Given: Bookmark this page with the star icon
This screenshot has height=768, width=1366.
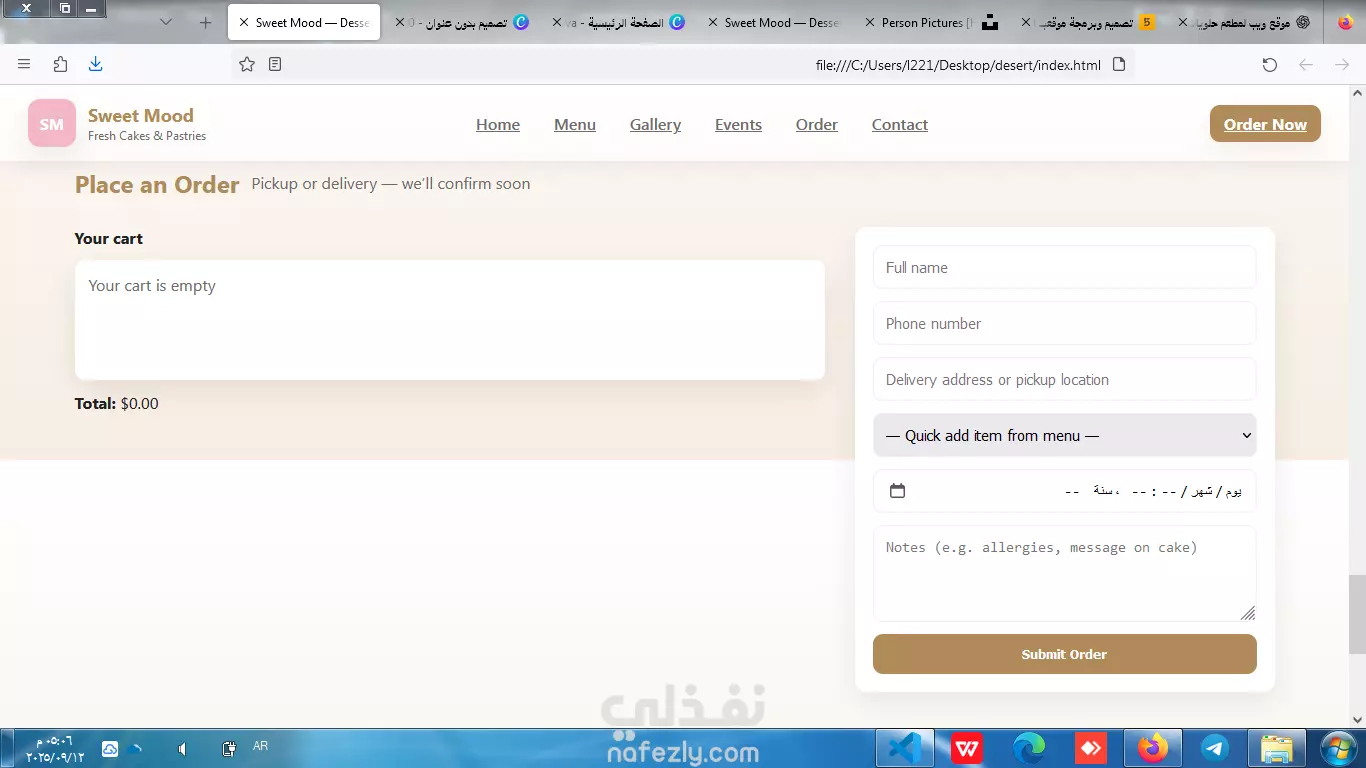Looking at the screenshot, I should point(247,65).
